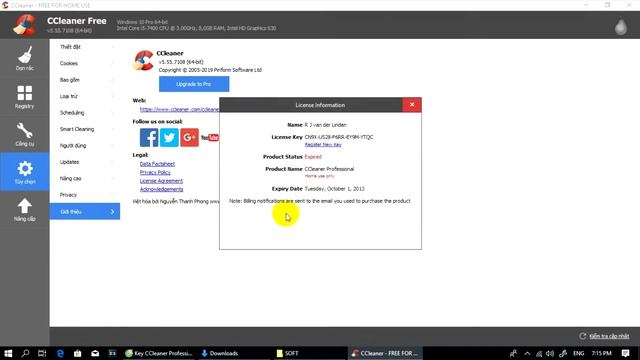This screenshot has width=640, height=360.
Task: Open the License Agreement link
Action: [x=161, y=181]
